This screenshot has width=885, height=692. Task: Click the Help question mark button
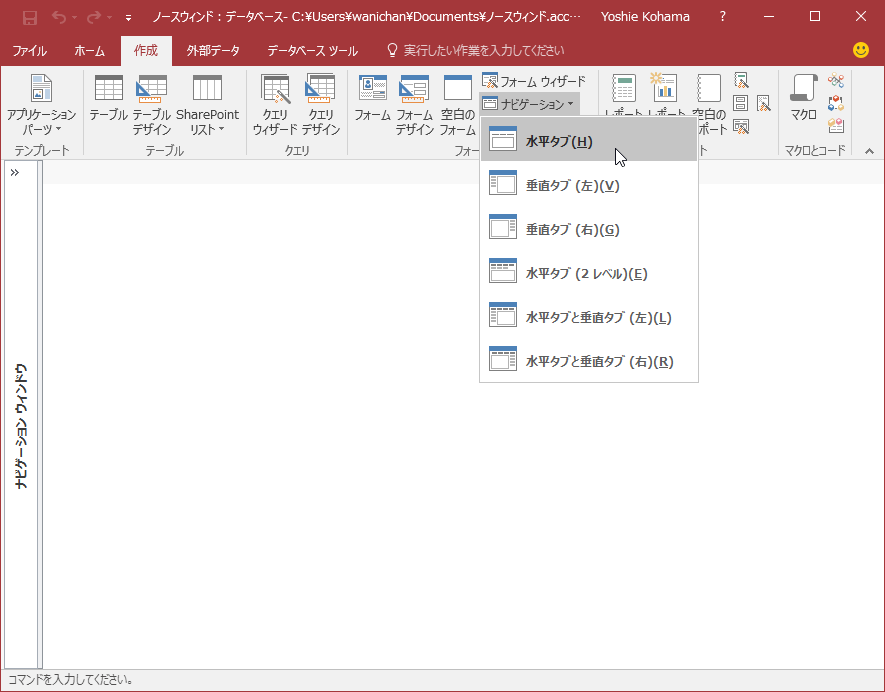coord(722,16)
